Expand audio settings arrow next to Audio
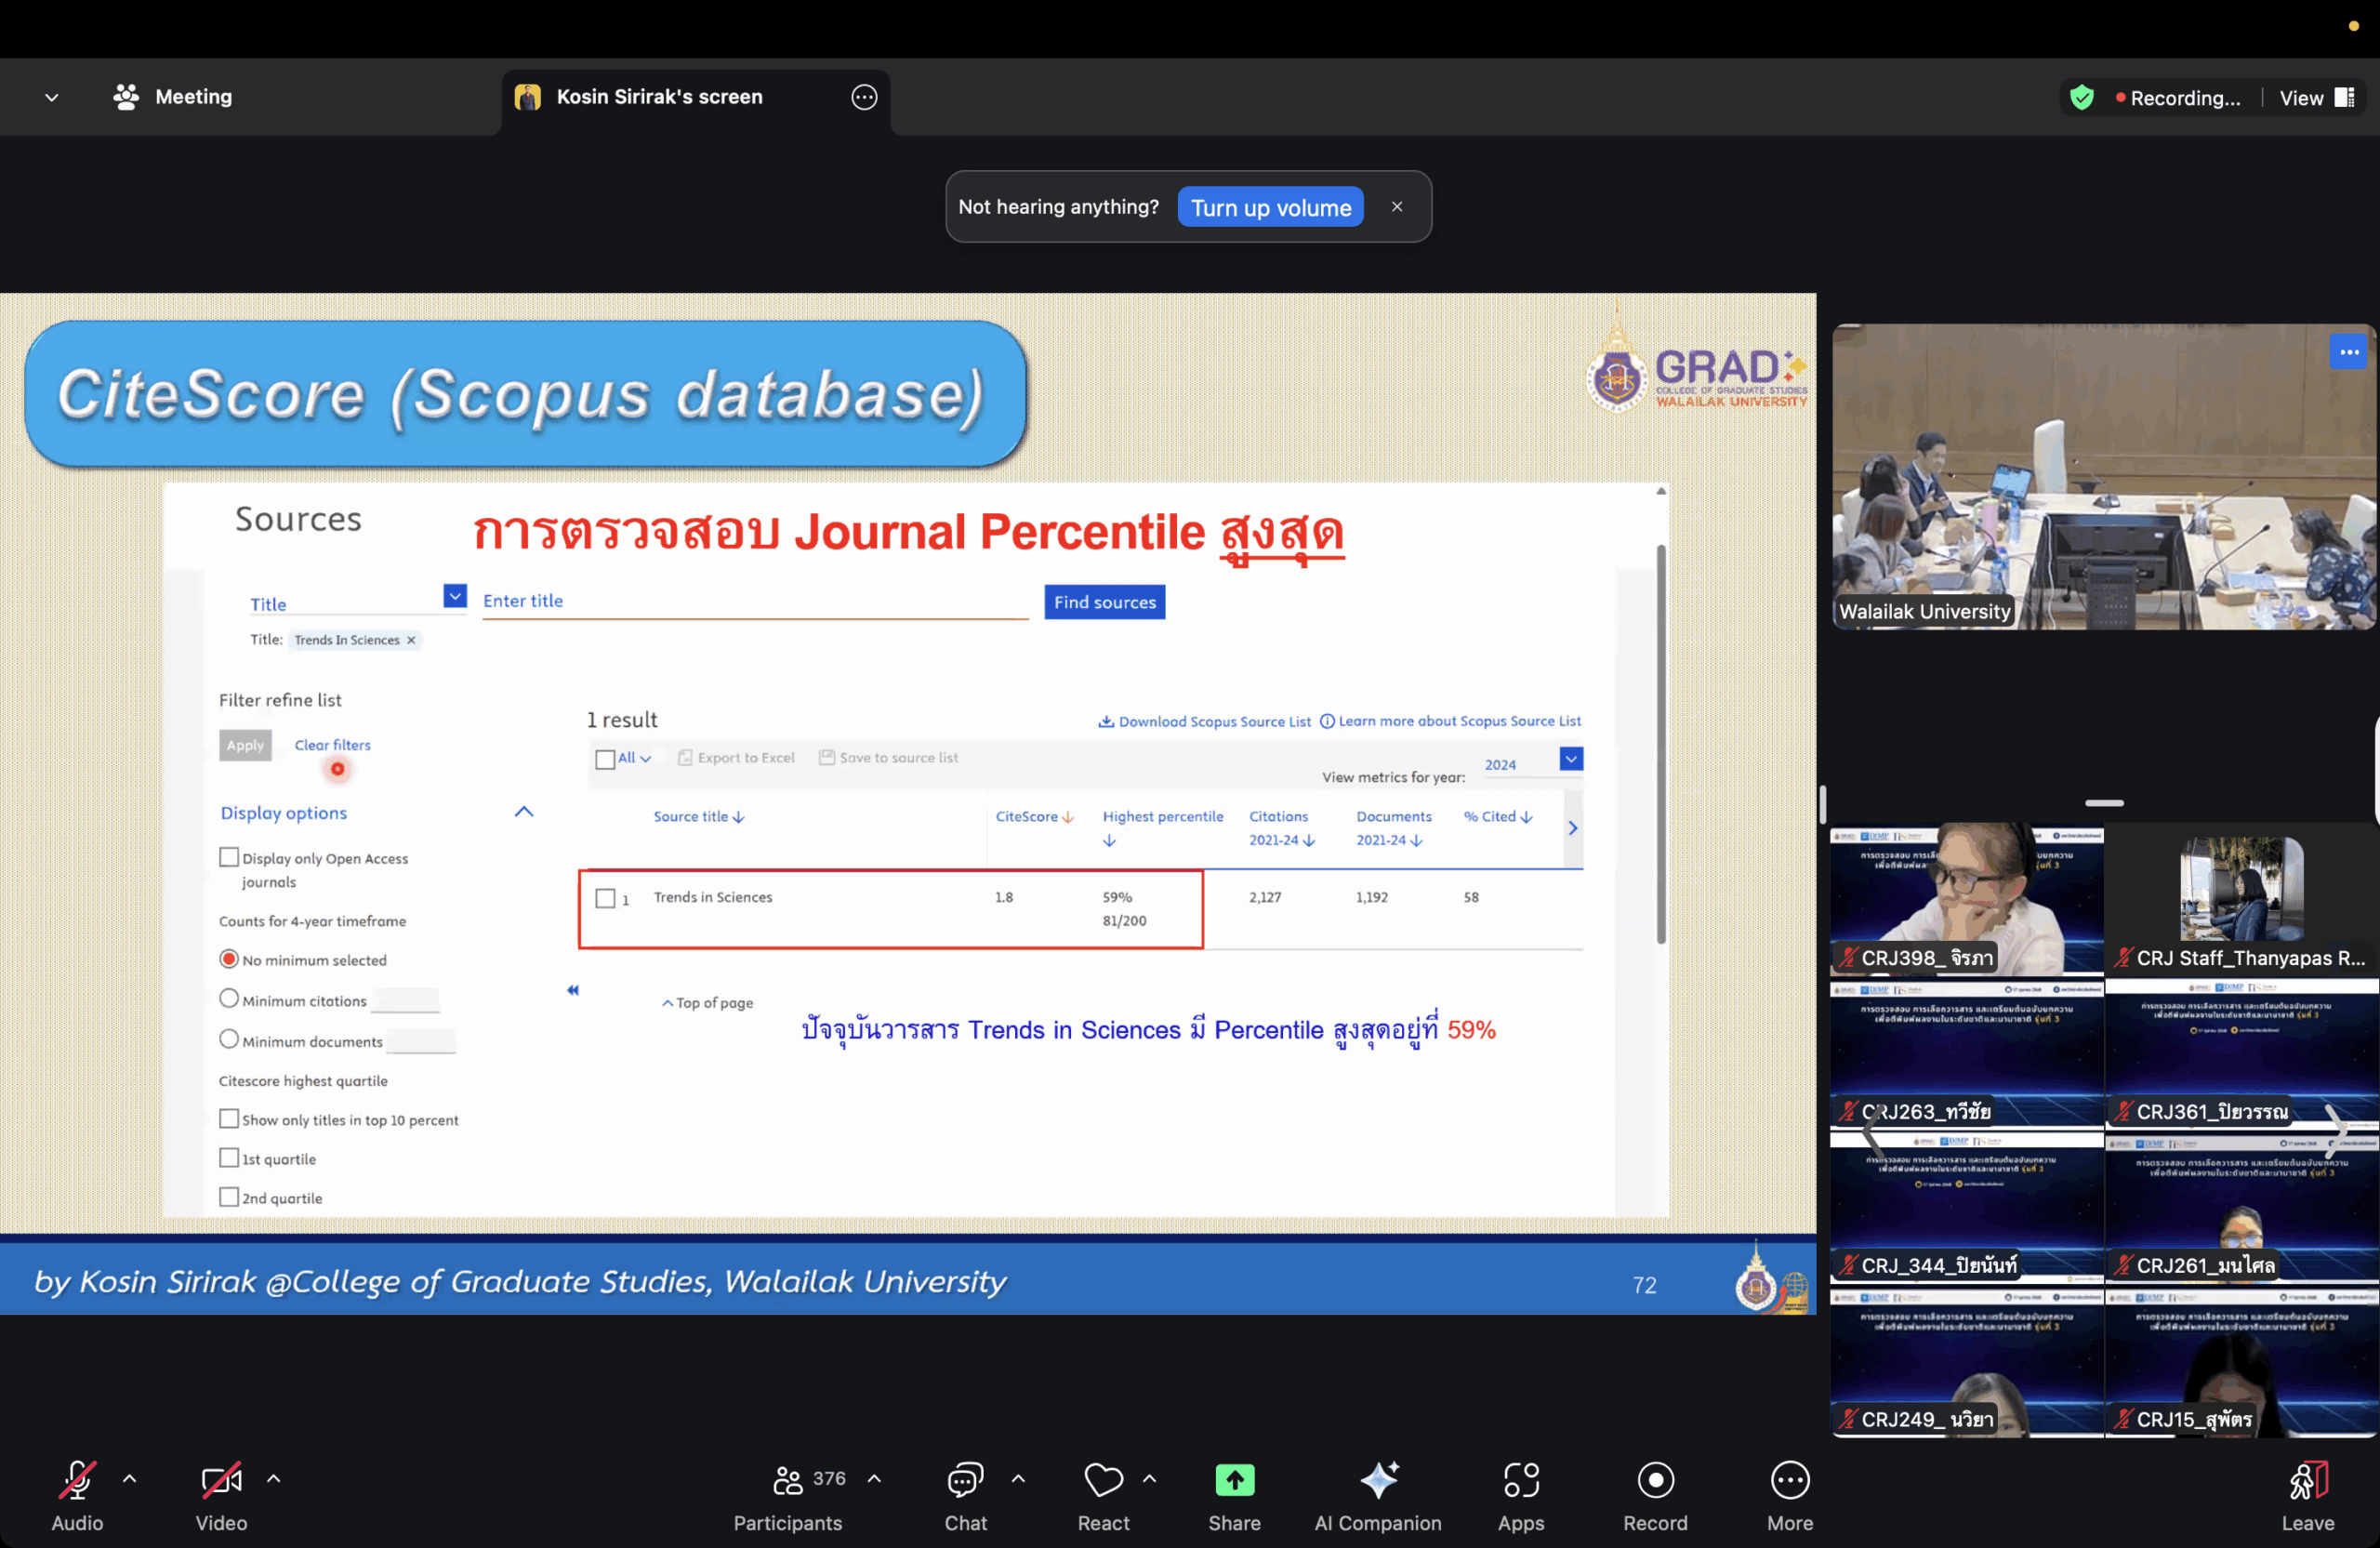Screen dimensions: 2380x1548 pyautogui.click(x=130, y=1478)
